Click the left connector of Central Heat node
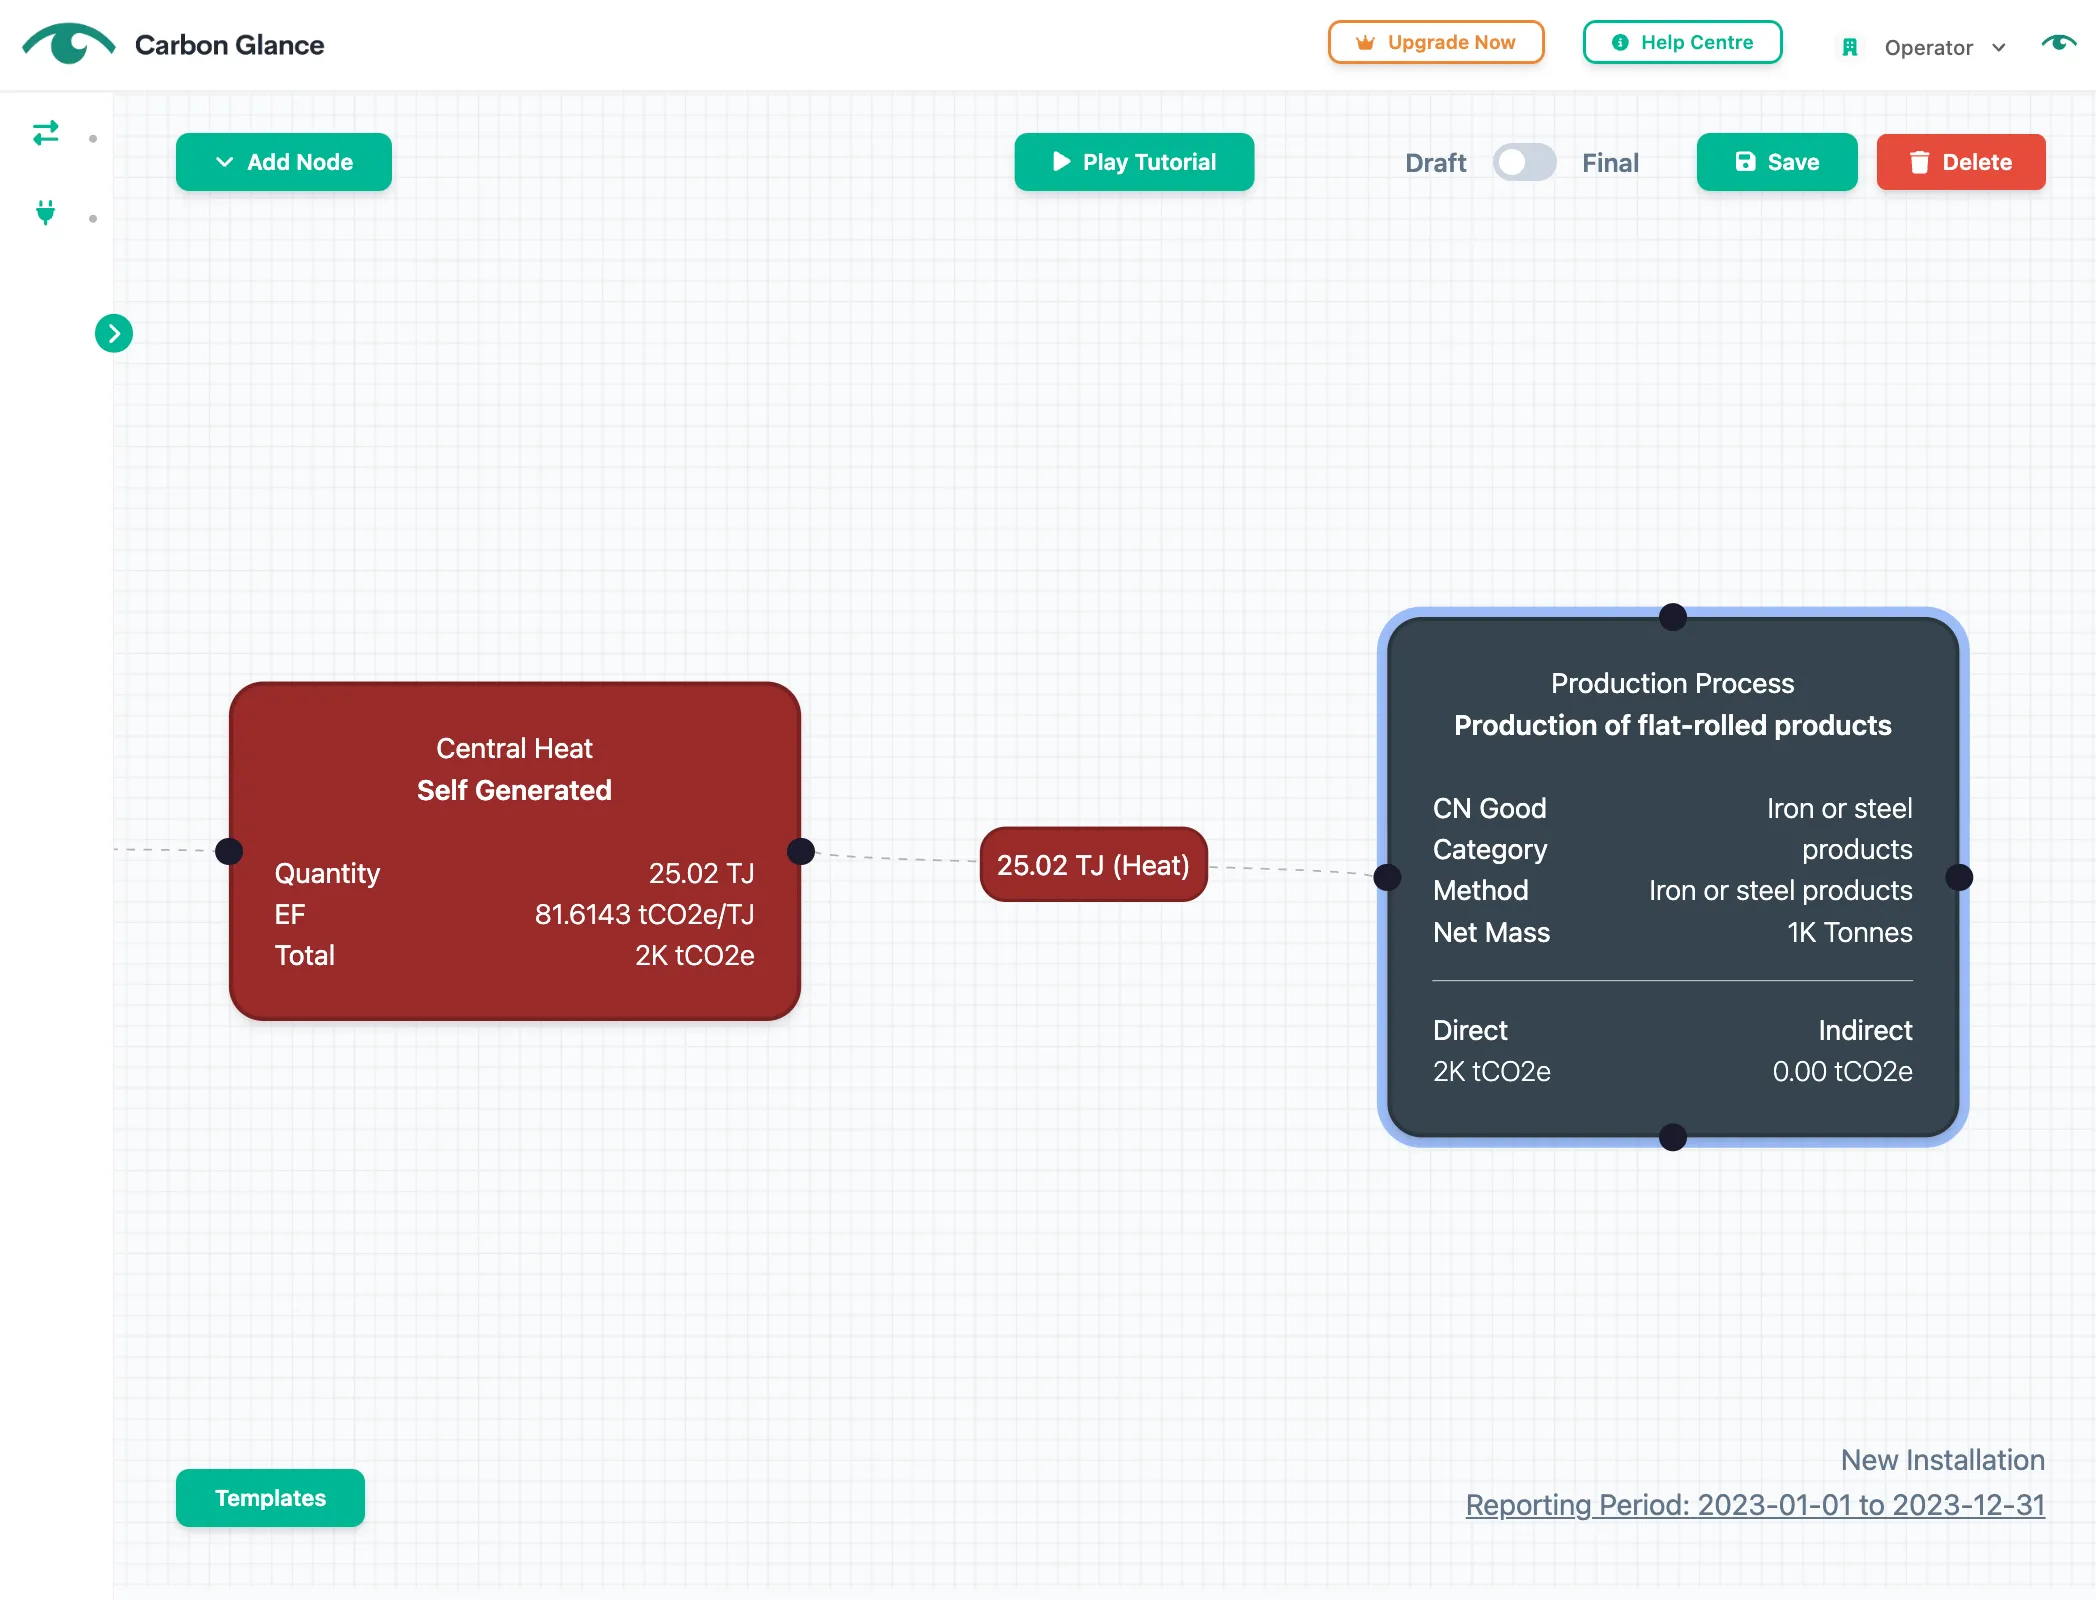 click(x=229, y=851)
